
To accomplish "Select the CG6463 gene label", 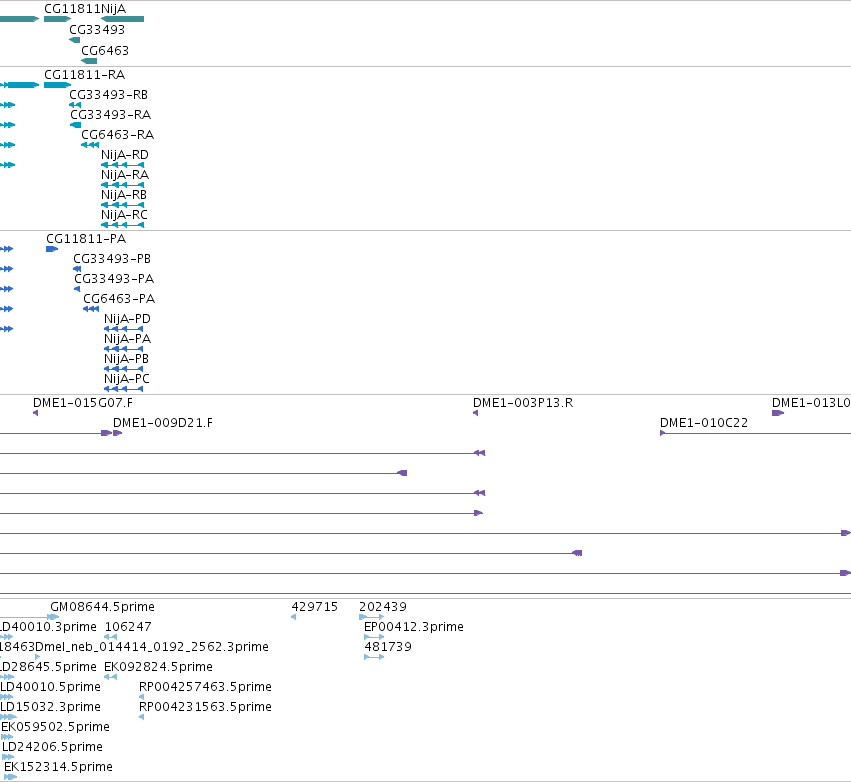I will (x=105, y=50).
